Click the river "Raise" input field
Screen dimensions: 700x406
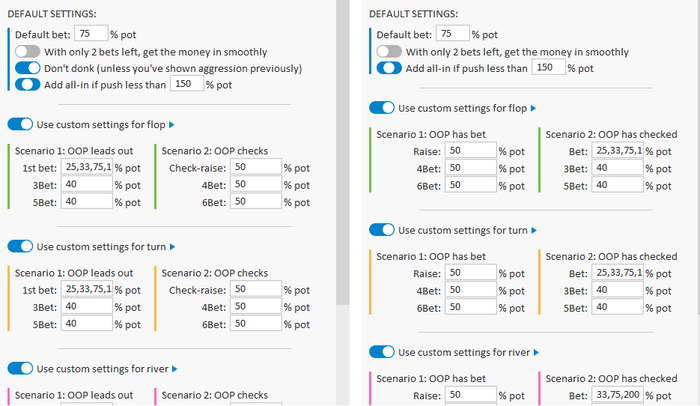[x=470, y=394]
